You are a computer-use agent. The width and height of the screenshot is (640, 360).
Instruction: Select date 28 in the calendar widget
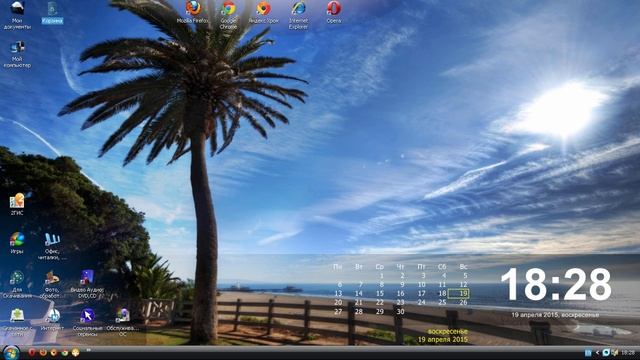358,311
